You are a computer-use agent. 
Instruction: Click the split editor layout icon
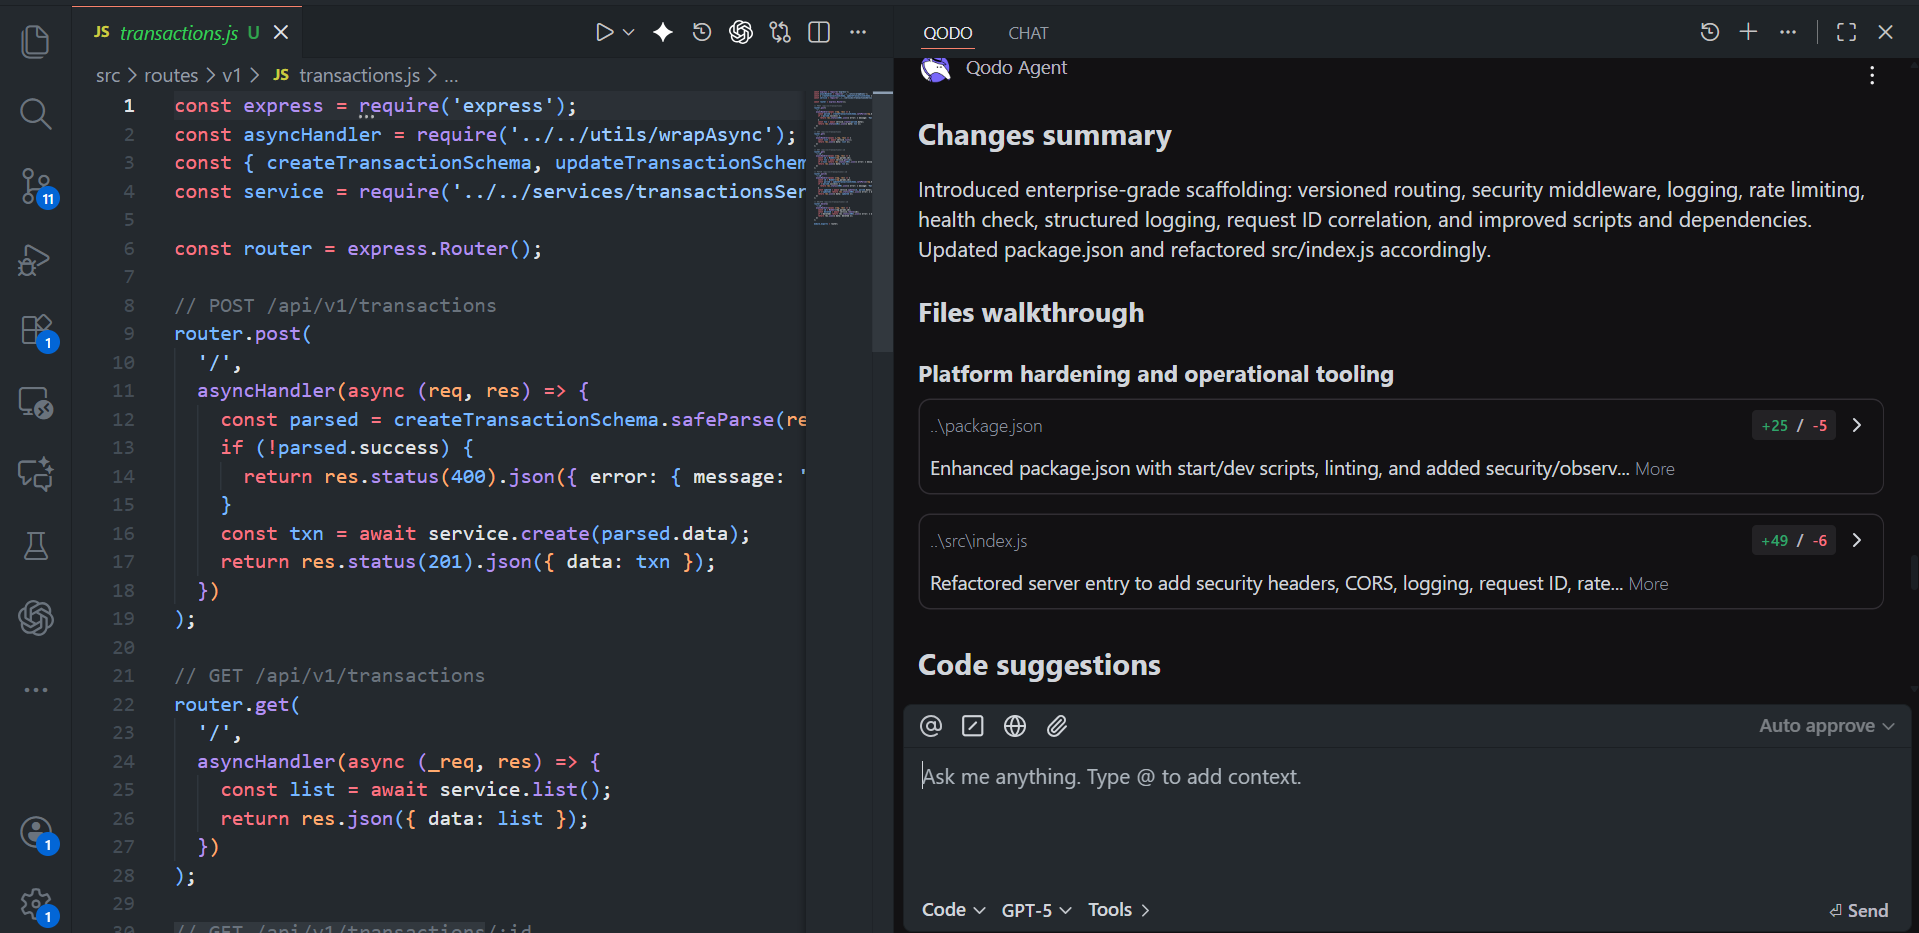coord(819,33)
